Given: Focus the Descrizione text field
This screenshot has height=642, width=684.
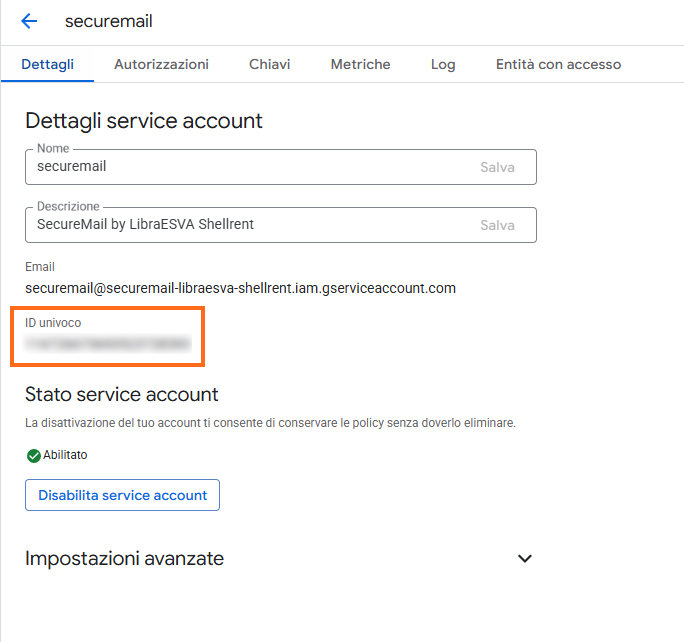Looking at the screenshot, I should (250, 225).
